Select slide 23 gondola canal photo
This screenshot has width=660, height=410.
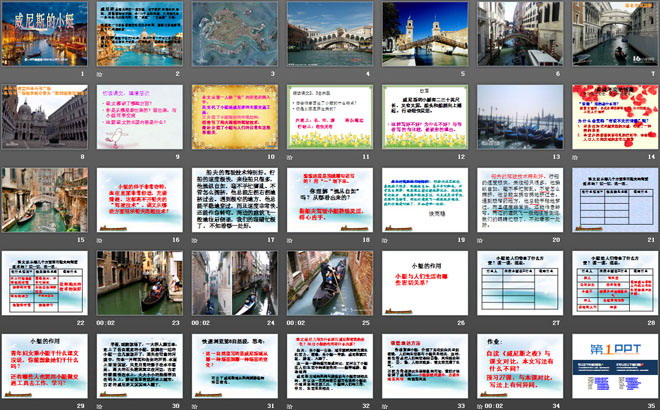tap(140, 283)
